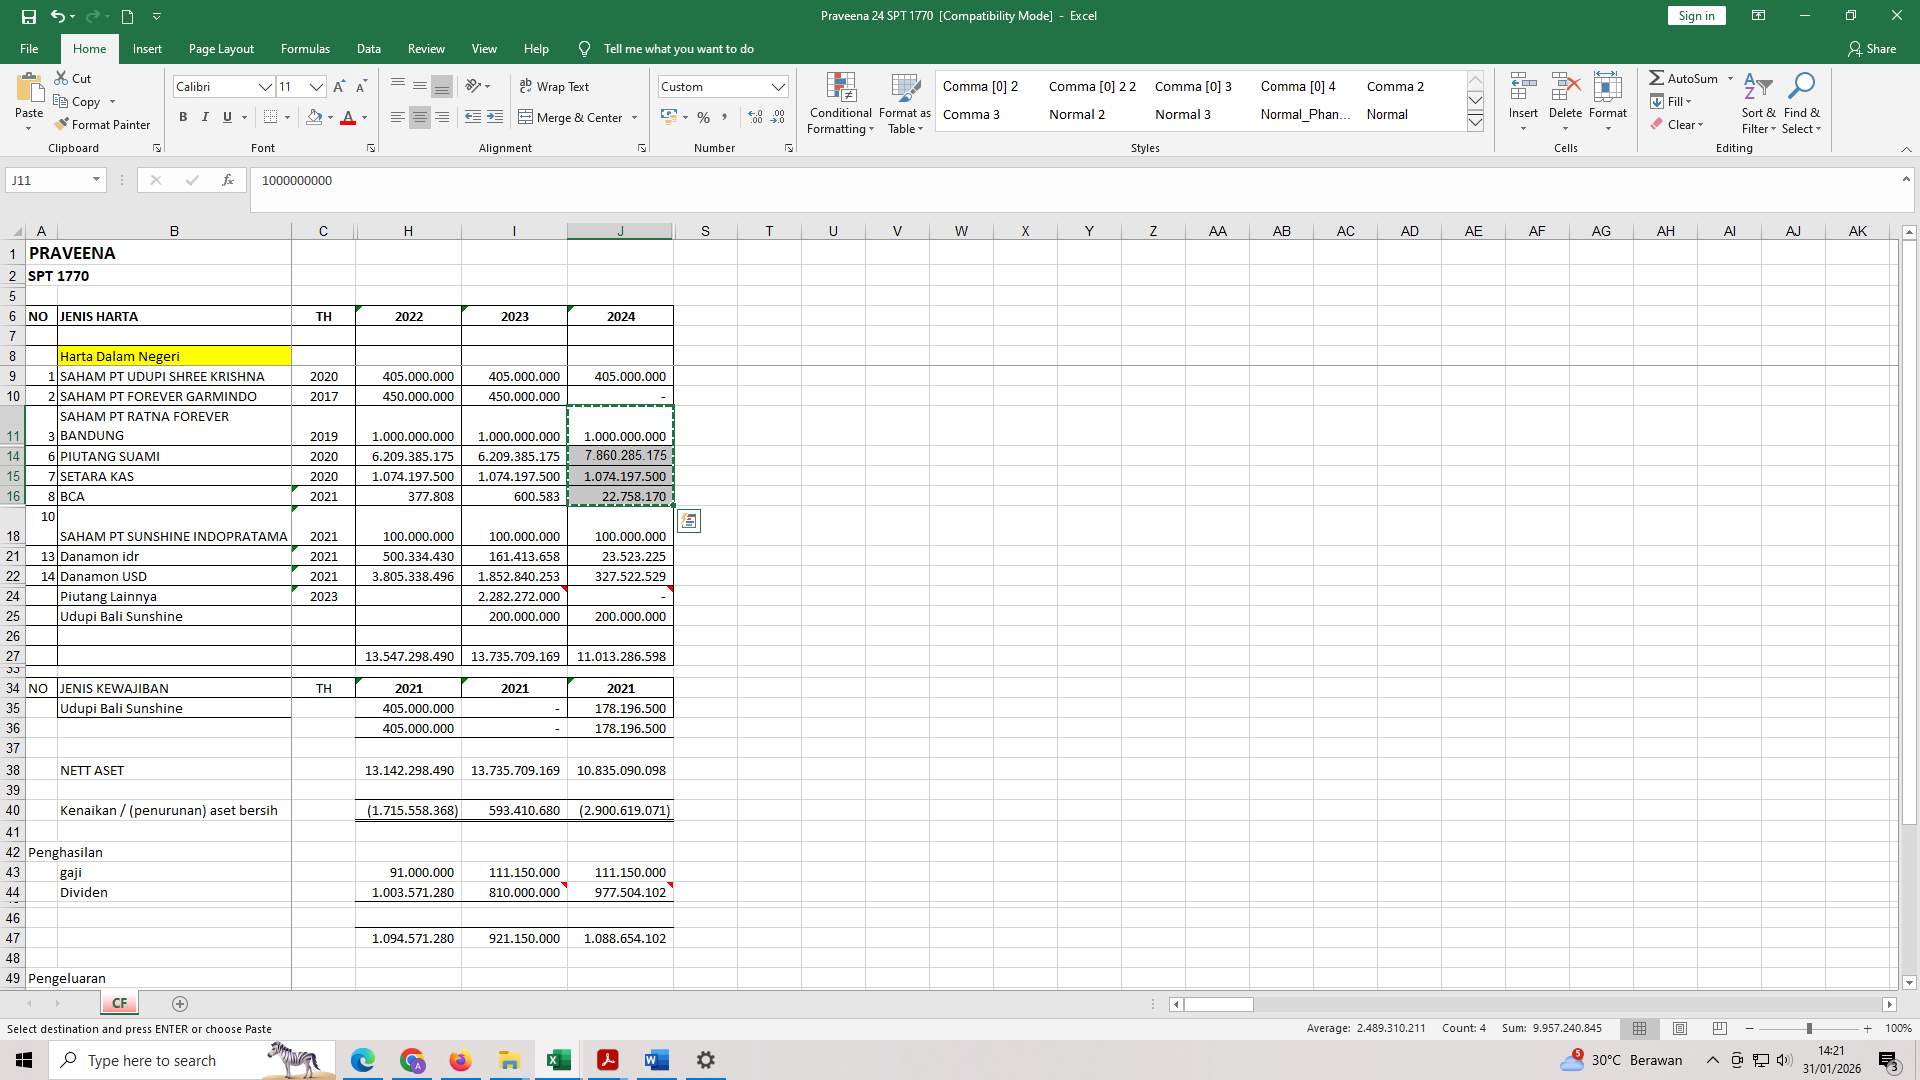
Task: Apply Format Painter
Action: coord(103,124)
